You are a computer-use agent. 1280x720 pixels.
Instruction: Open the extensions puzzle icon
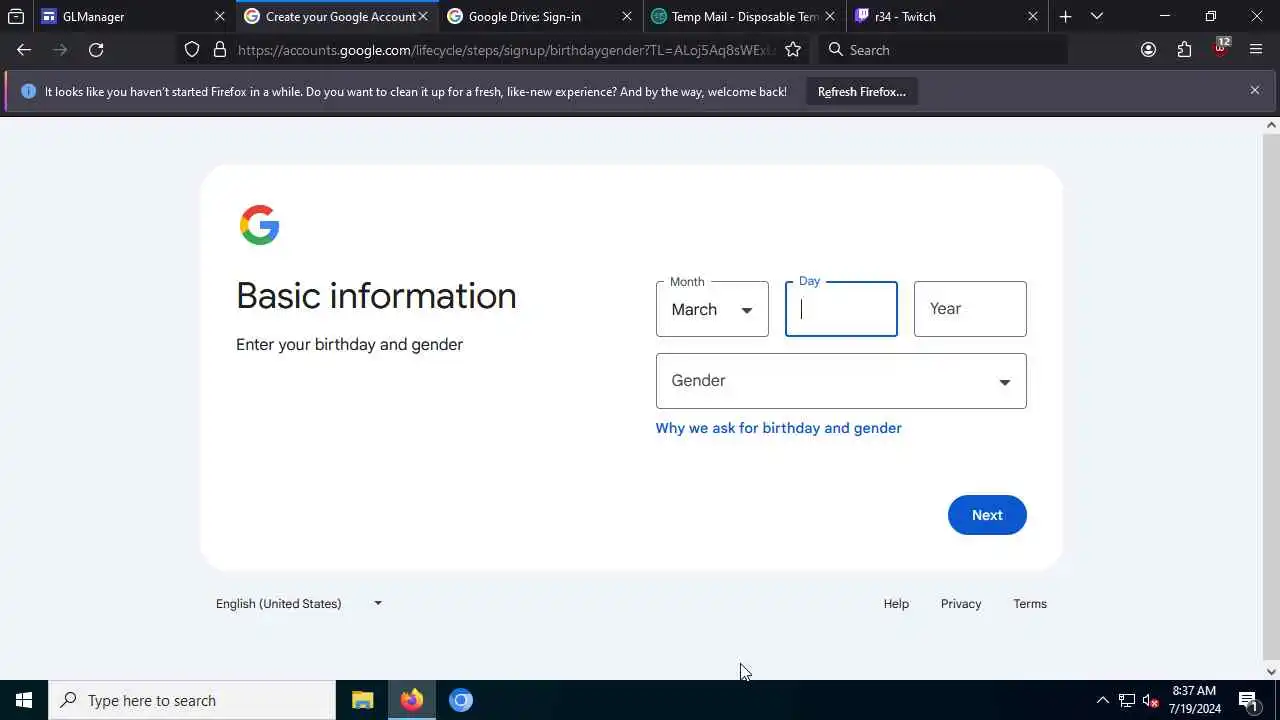[x=1184, y=50]
